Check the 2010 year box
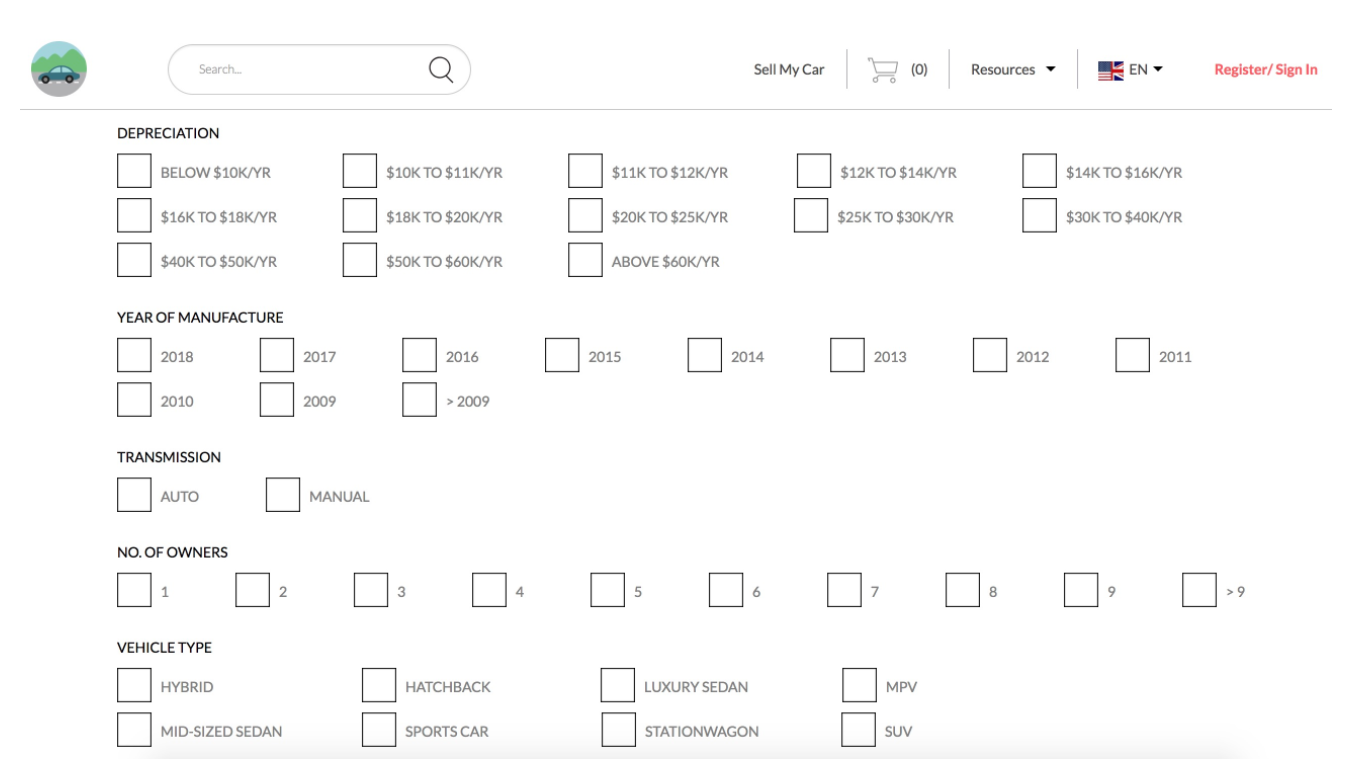This screenshot has width=1360, height=770. [x=134, y=400]
